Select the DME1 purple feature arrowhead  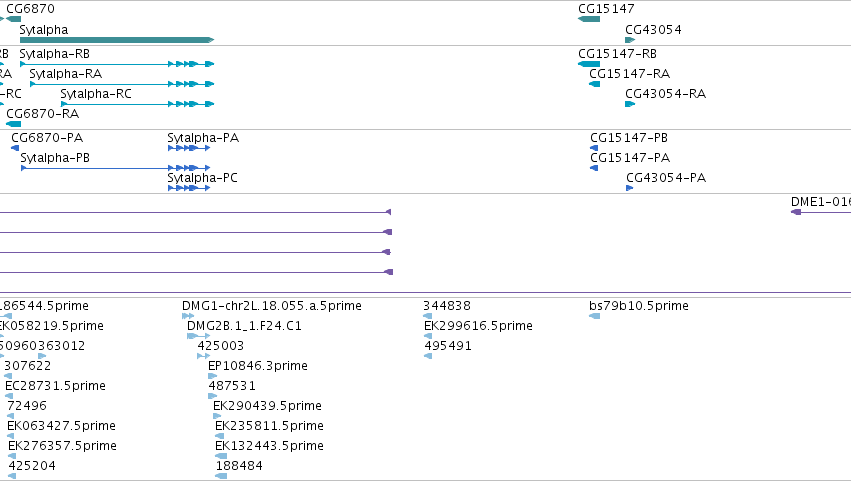tap(796, 212)
